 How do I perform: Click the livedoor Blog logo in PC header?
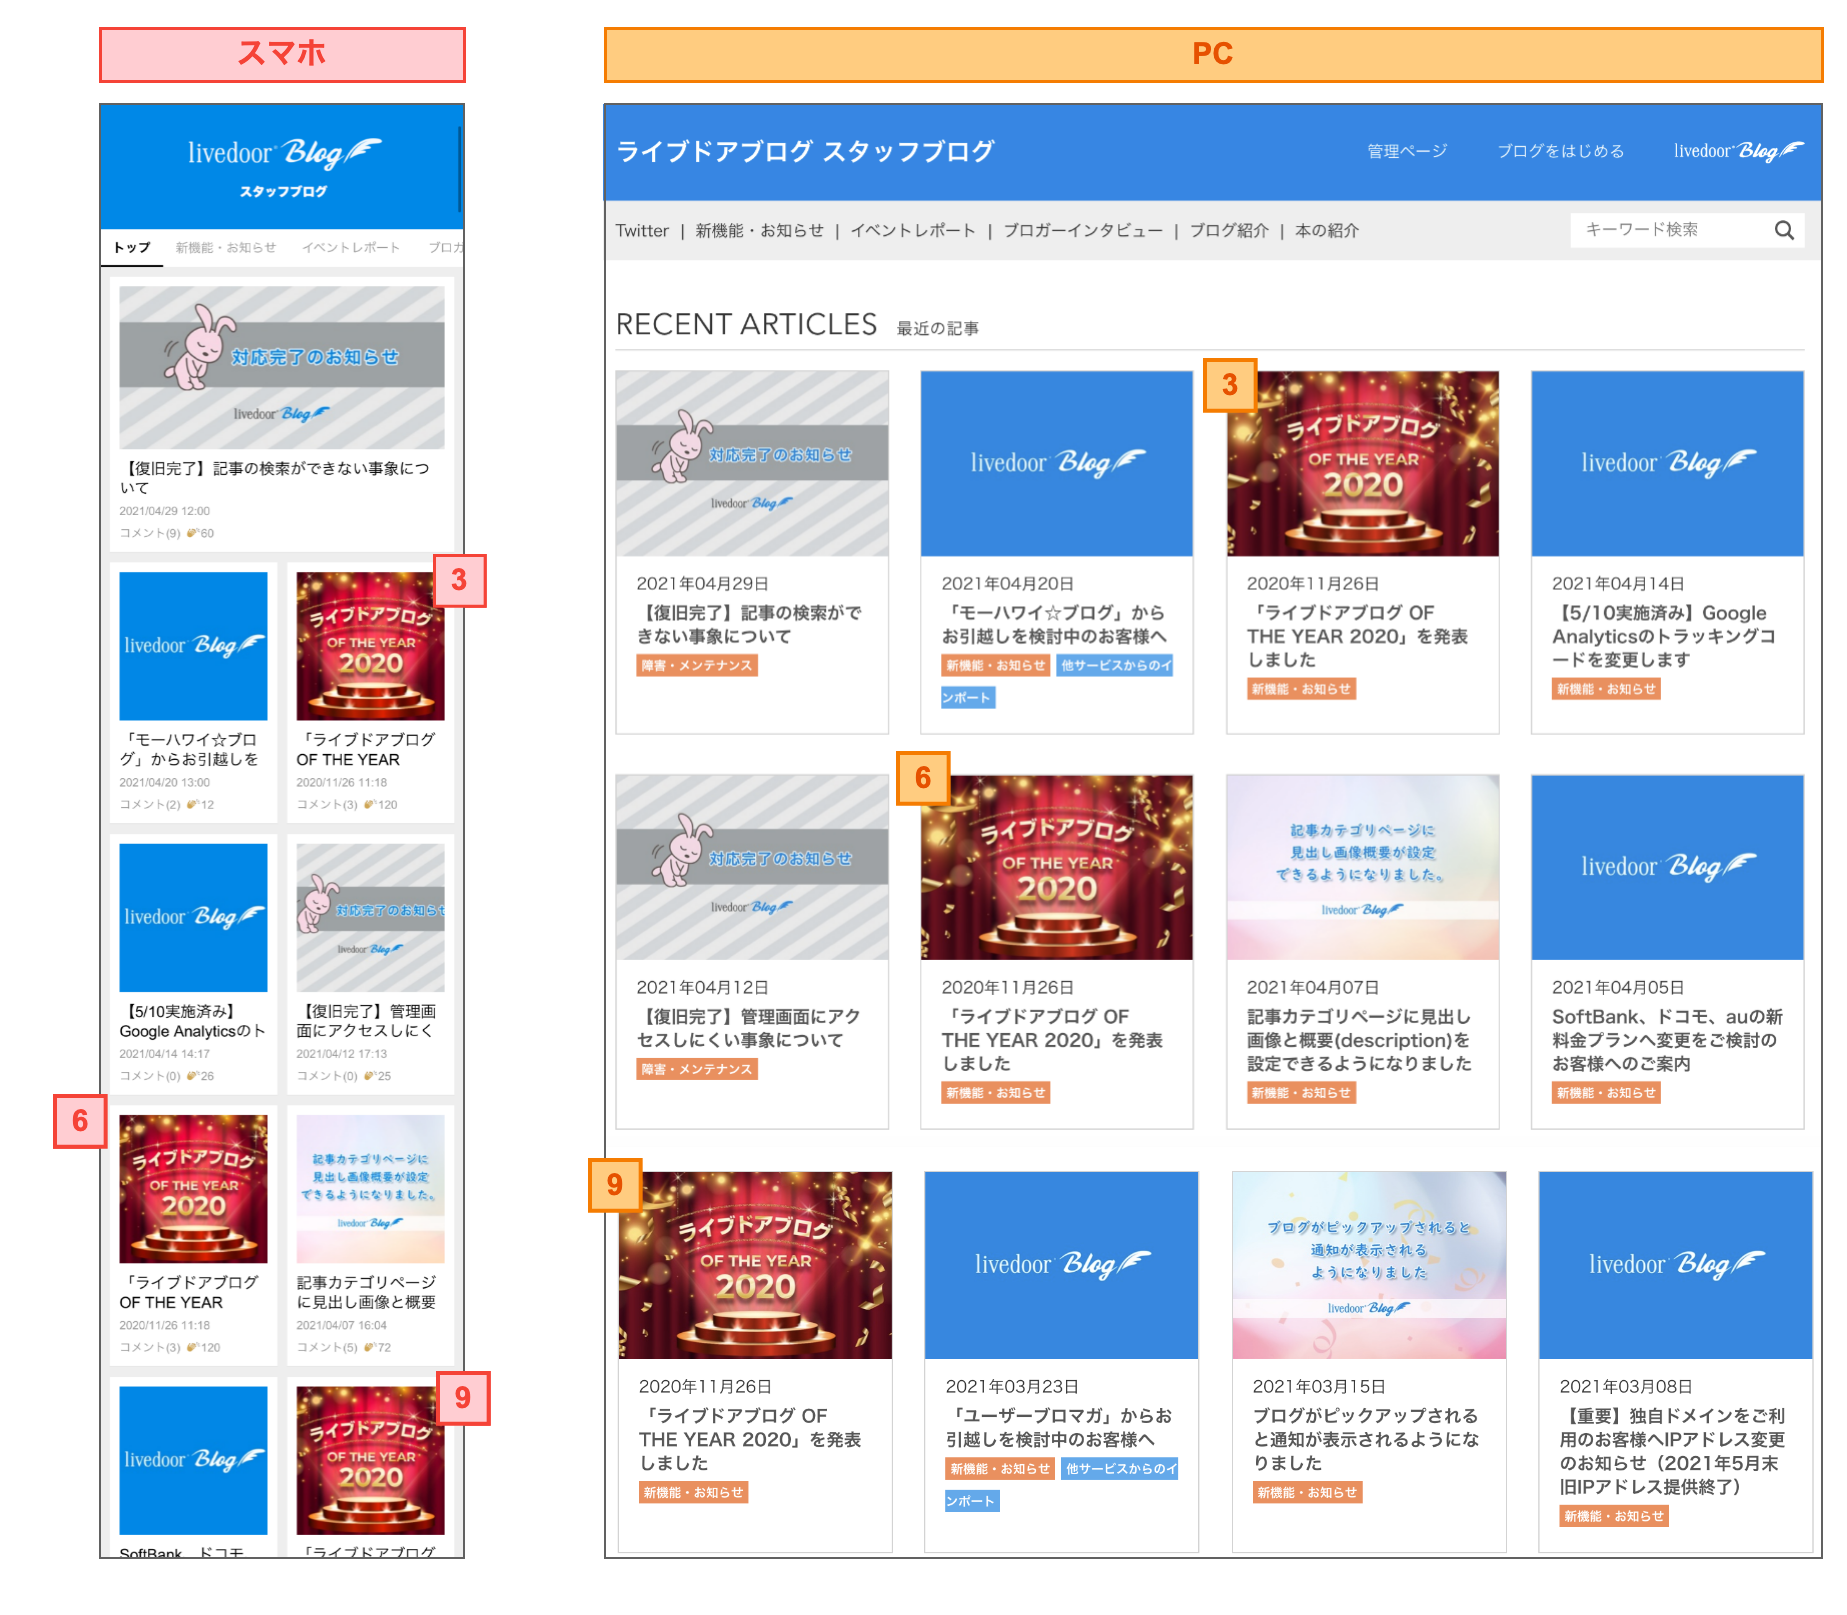1738,151
